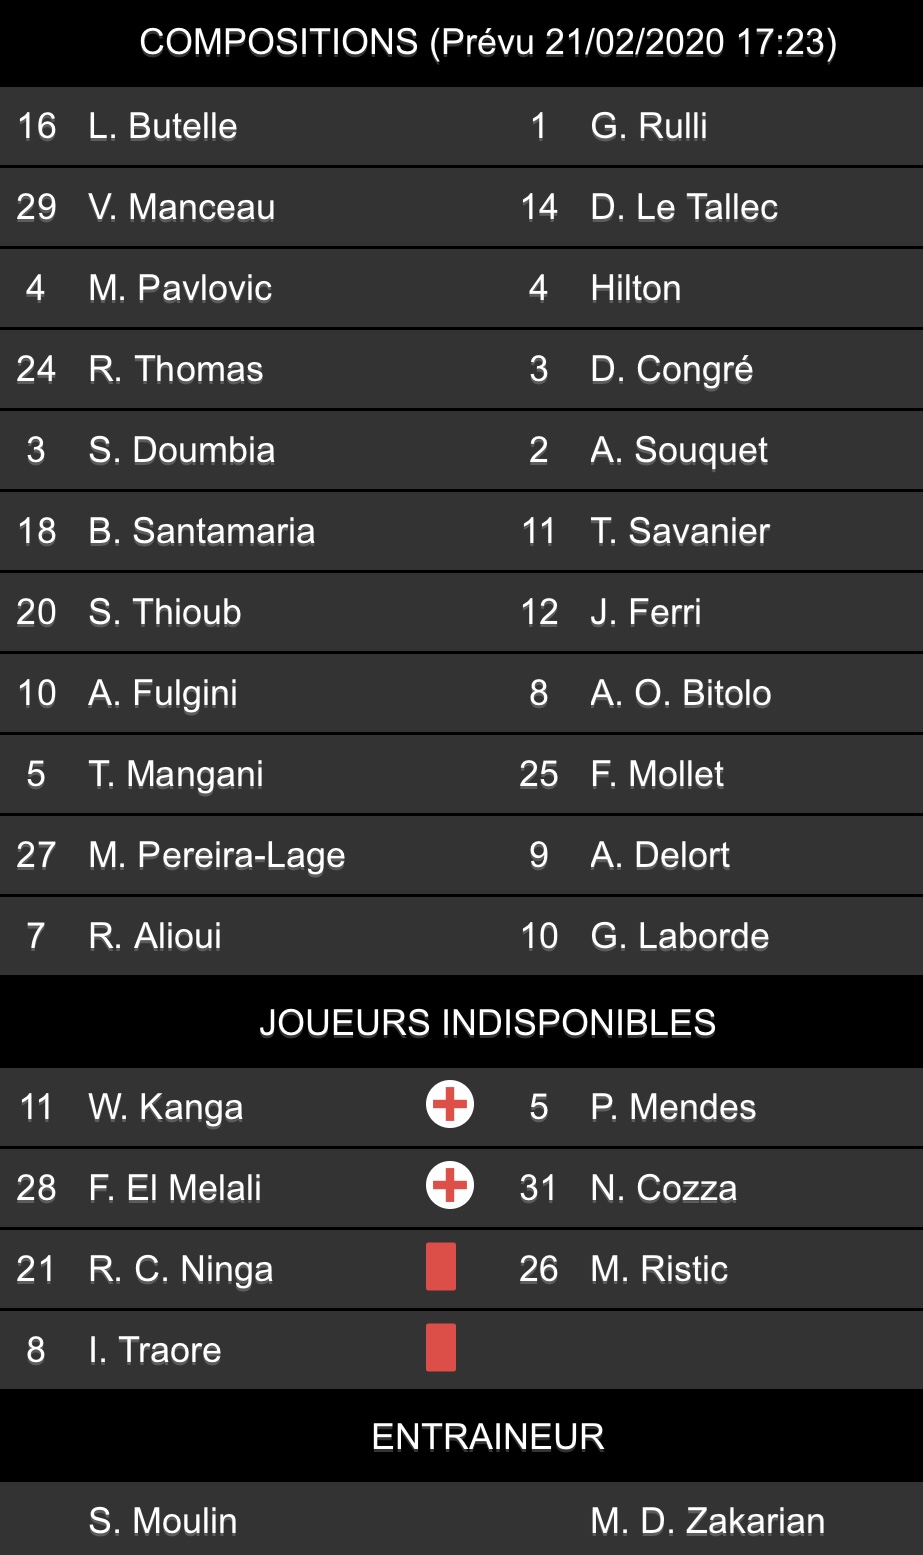Tap on A. Delort
Image resolution: width=923 pixels, height=1555 pixels.
(660, 855)
